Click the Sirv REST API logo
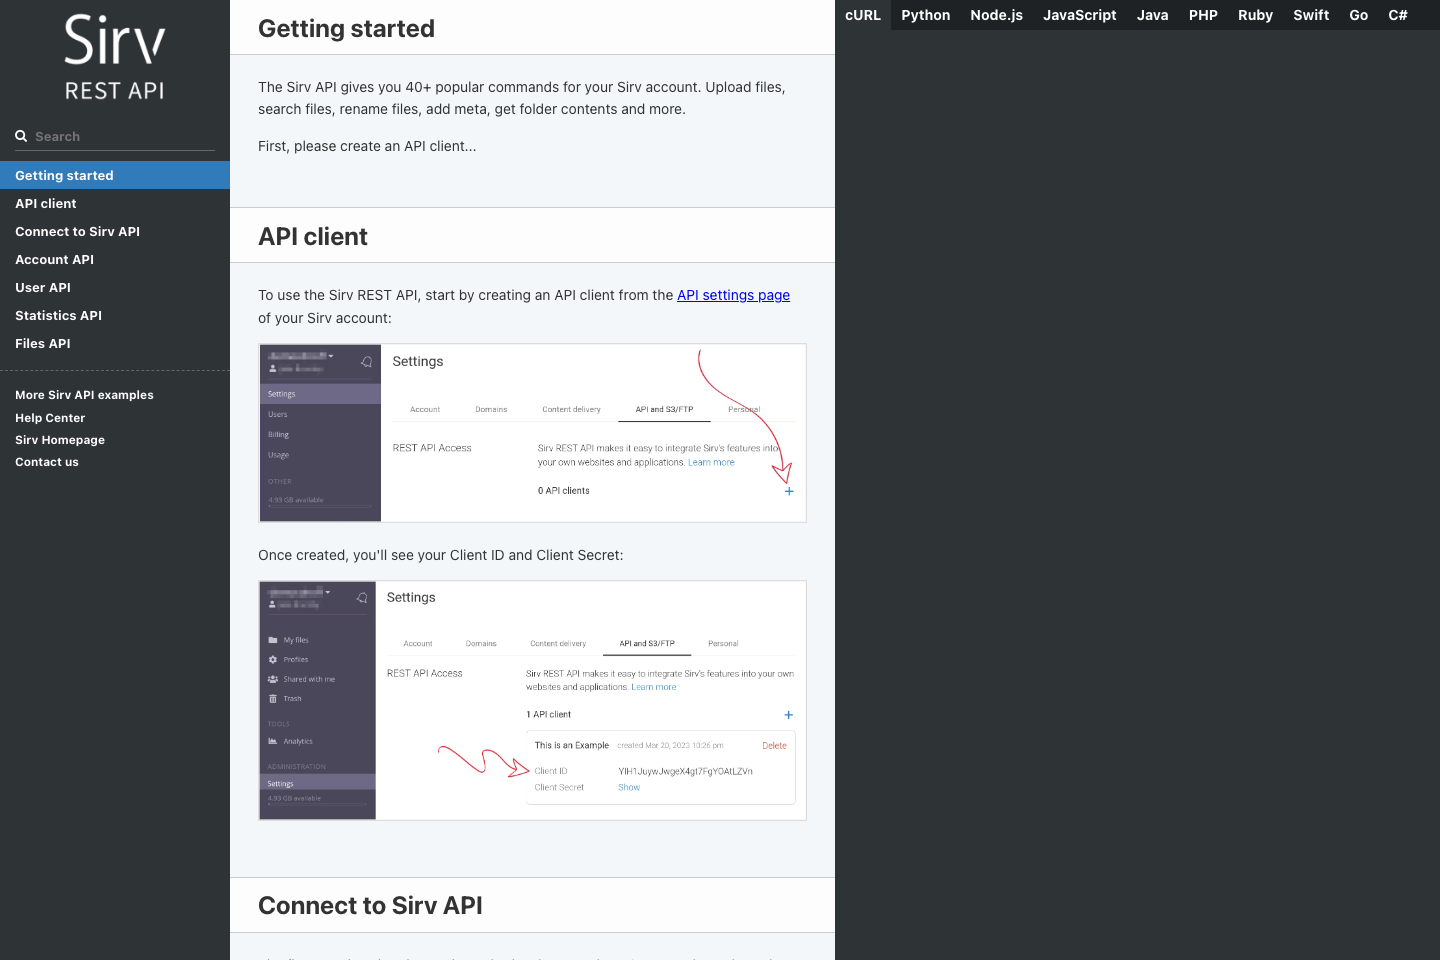This screenshot has width=1440, height=960. (x=113, y=55)
